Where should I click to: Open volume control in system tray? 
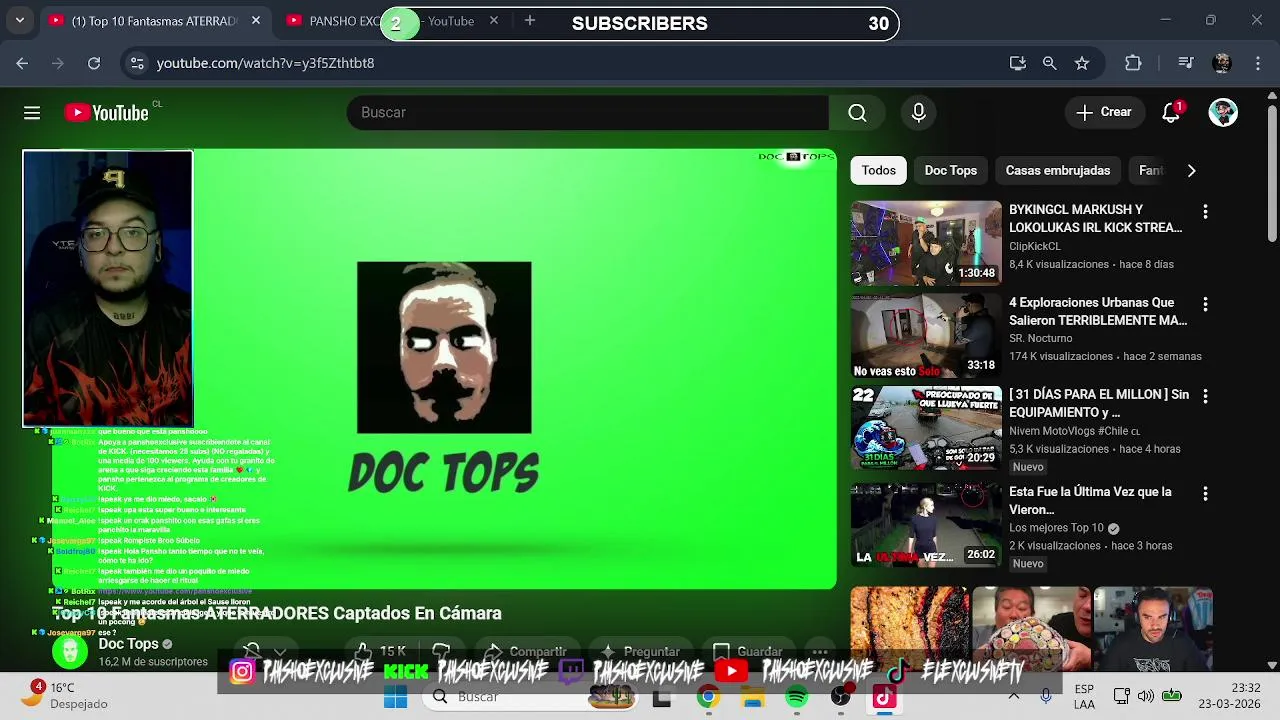coord(1146,696)
